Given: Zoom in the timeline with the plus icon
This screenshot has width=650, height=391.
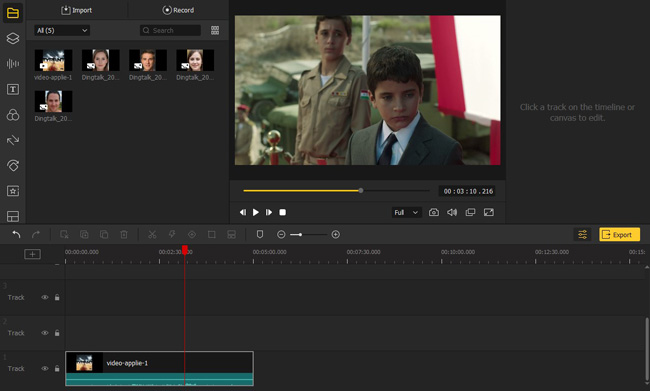Looking at the screenshot, I should pos(336,235).
